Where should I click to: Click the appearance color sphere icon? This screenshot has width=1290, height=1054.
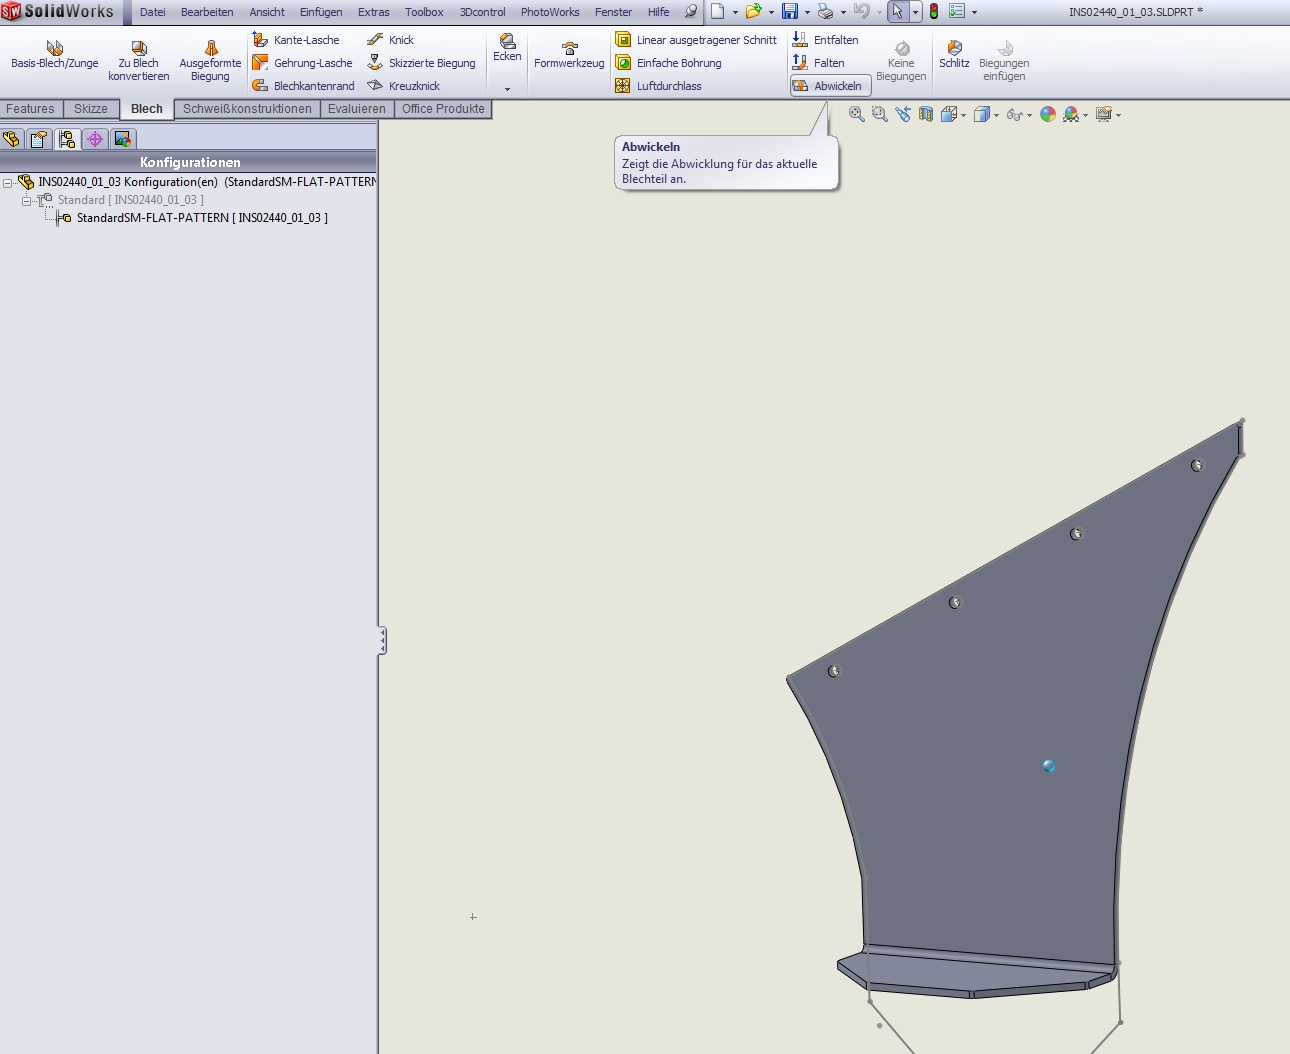[x=1048, y=115]
